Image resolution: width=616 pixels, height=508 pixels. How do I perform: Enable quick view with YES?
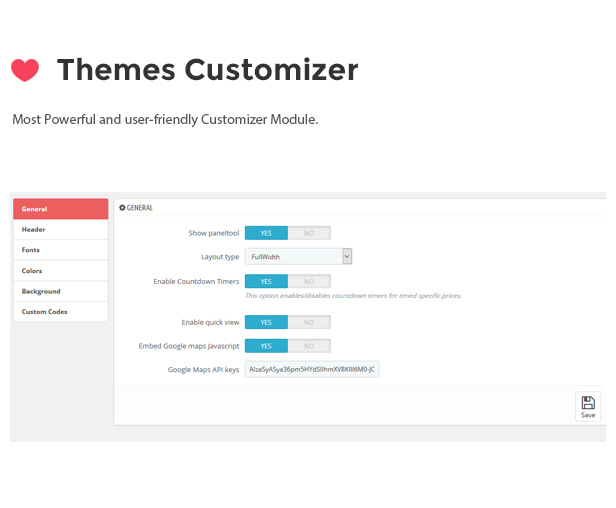click(266, 322)
